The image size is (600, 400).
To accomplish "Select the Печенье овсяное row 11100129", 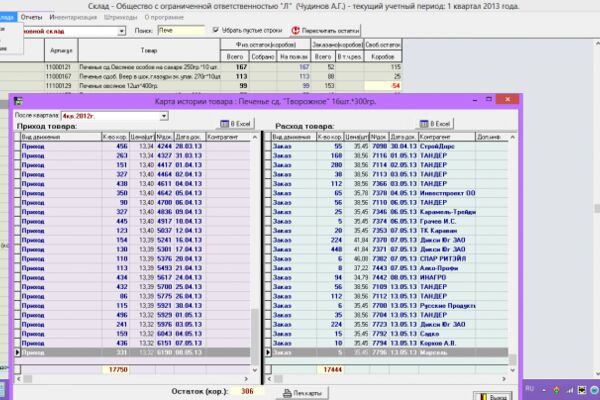I will 201,86.
